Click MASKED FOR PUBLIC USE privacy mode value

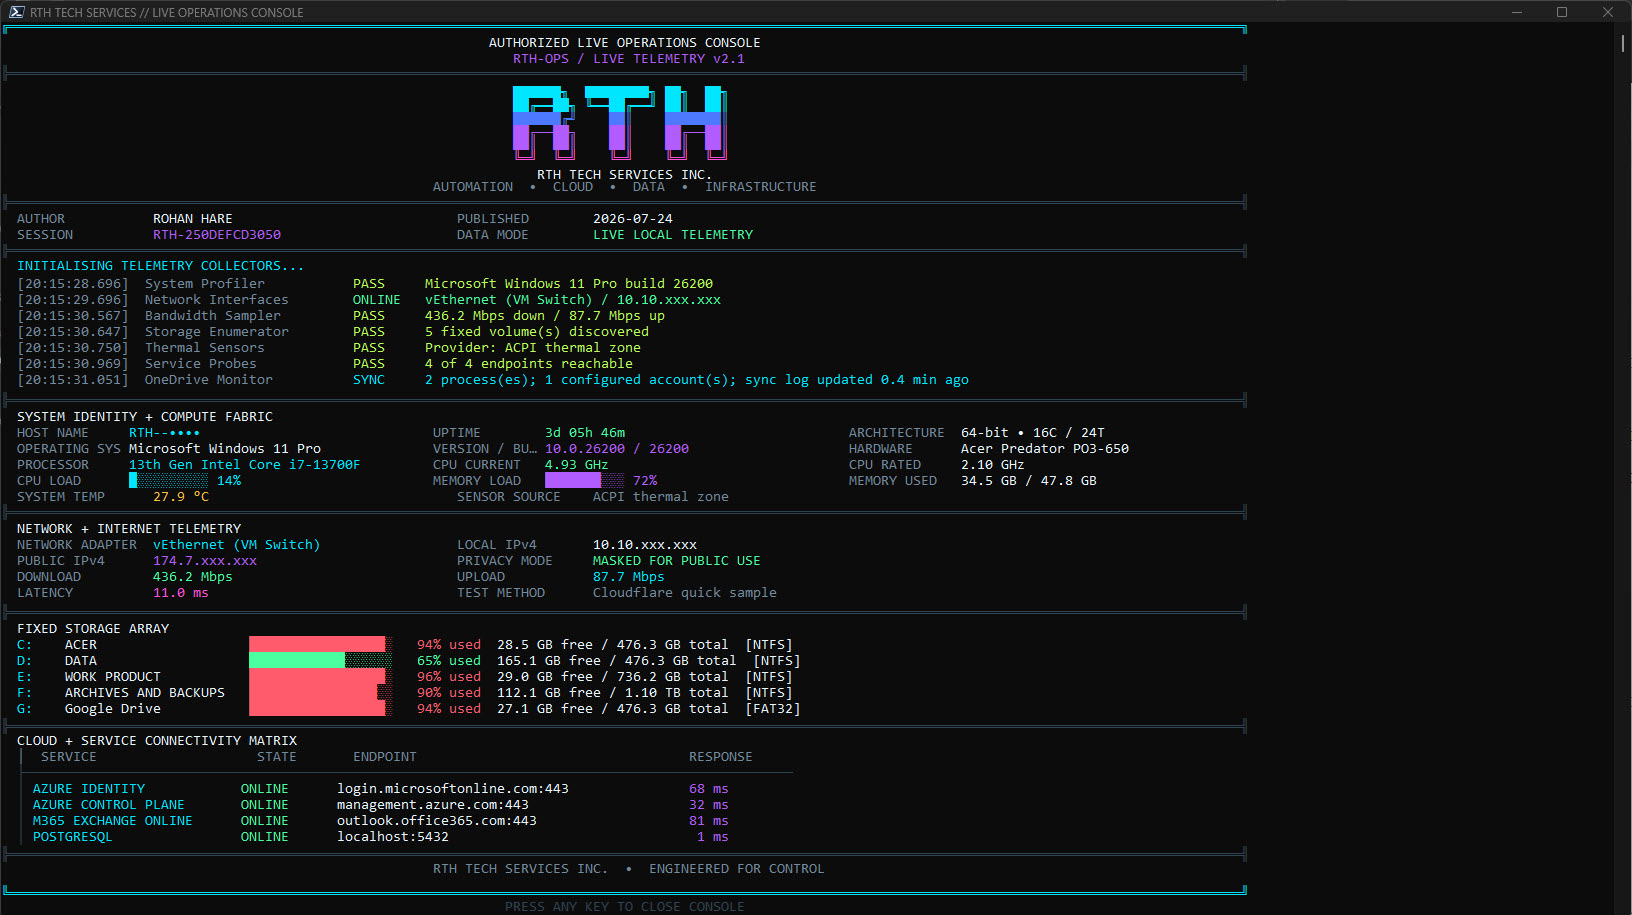677,561
